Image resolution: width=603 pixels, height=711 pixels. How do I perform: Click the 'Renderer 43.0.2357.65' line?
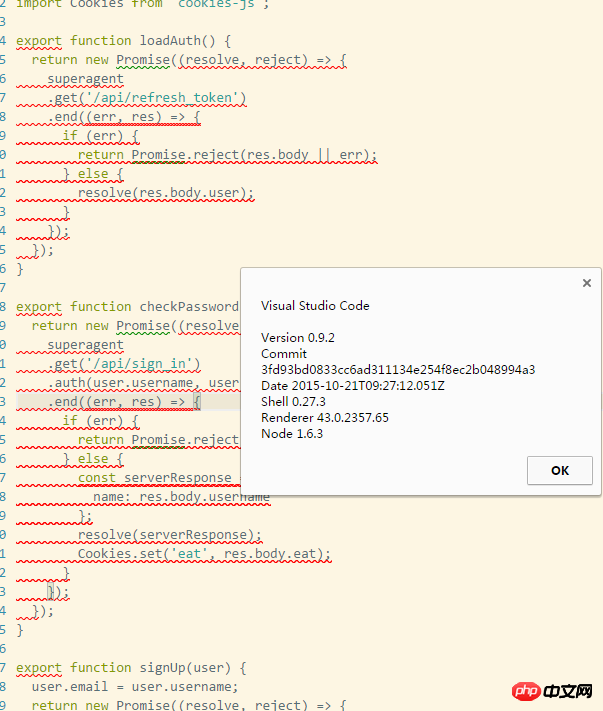(x=325, y=418)
